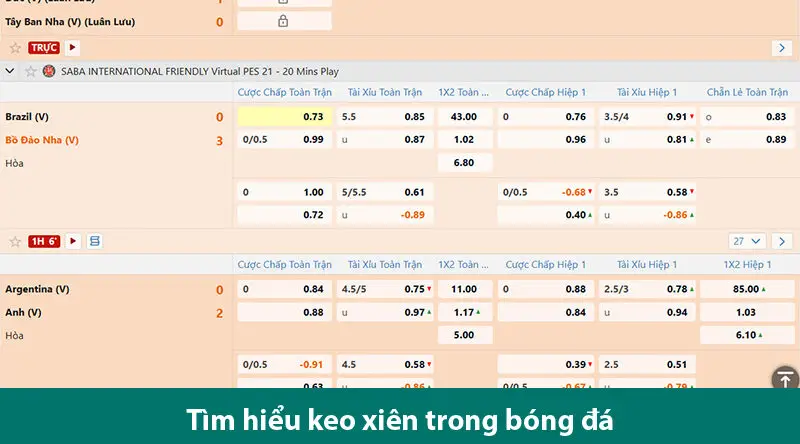Pick odd 'o' odds 0.83
Screen dimensions: 800x444
(x=747, y=116)
